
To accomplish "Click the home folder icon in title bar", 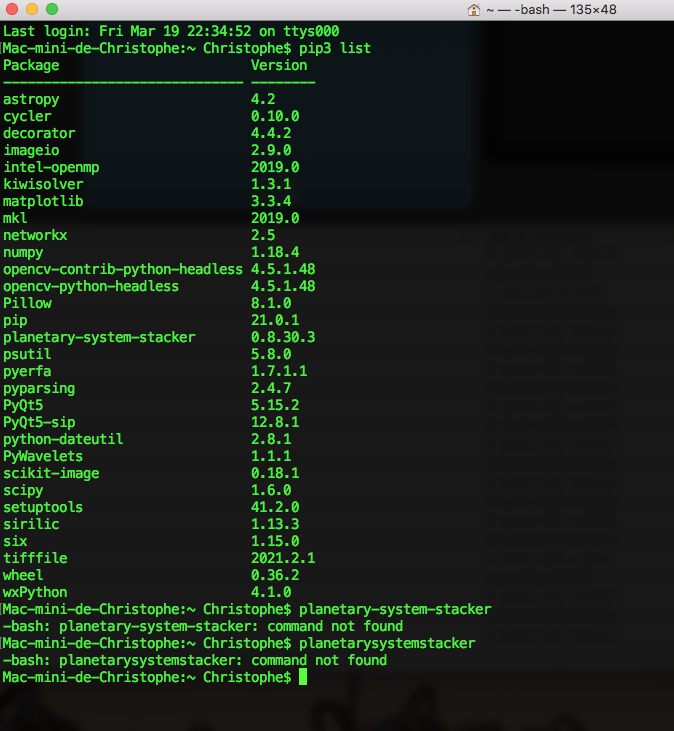I will [x=474, y=9].
